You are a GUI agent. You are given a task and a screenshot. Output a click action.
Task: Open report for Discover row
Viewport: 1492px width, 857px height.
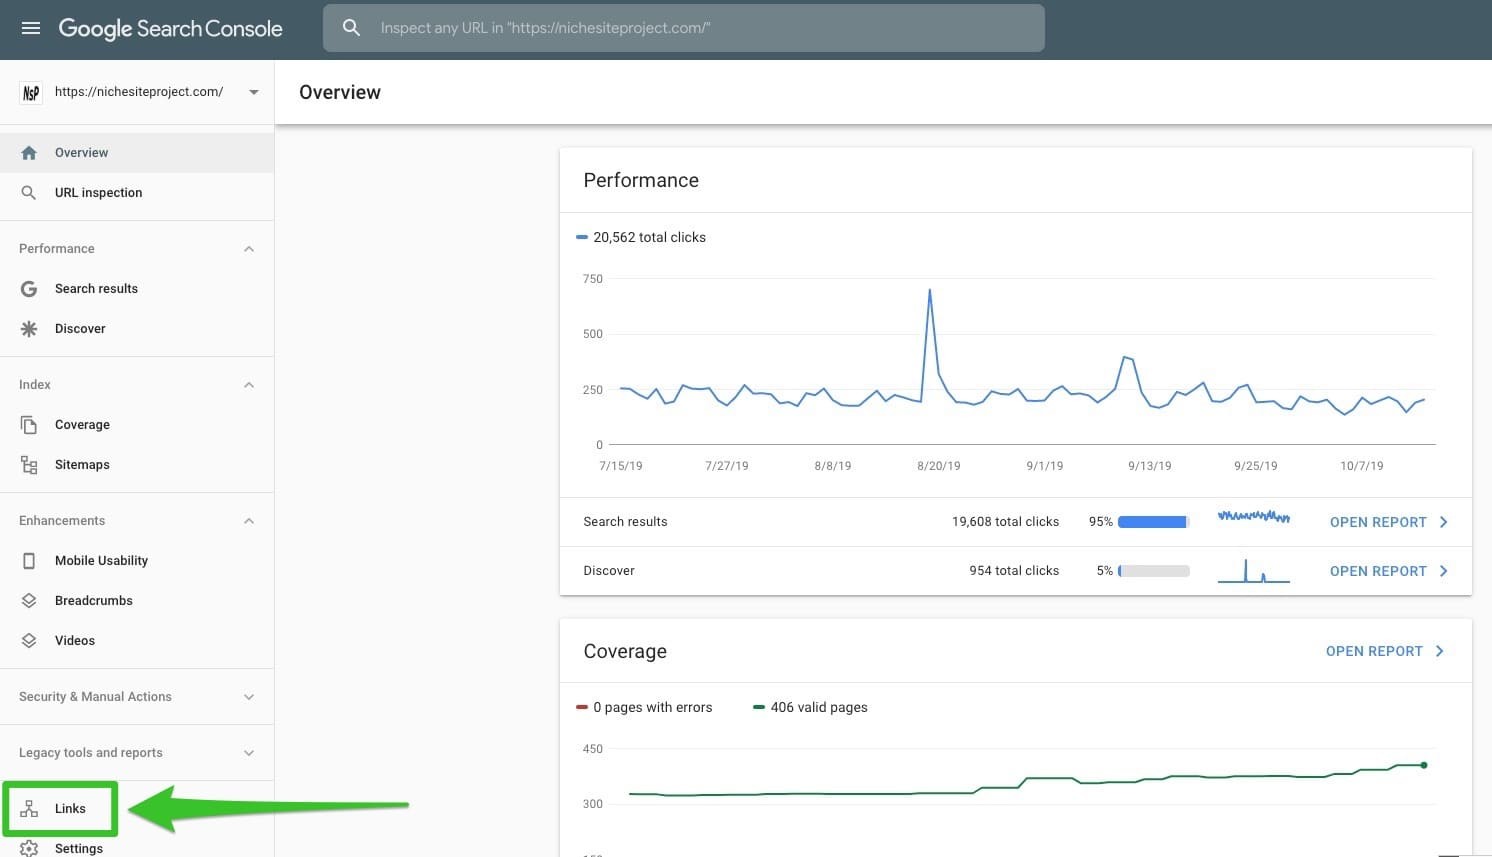(x=1378, y=571)
